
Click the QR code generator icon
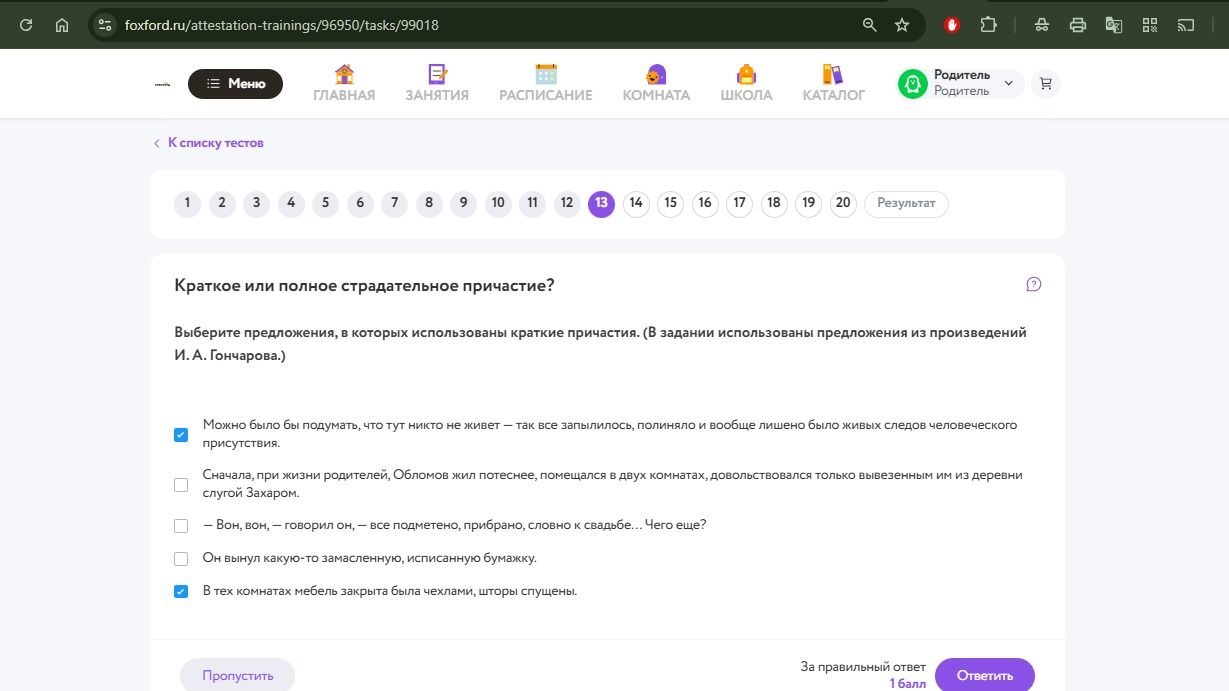1150,25
